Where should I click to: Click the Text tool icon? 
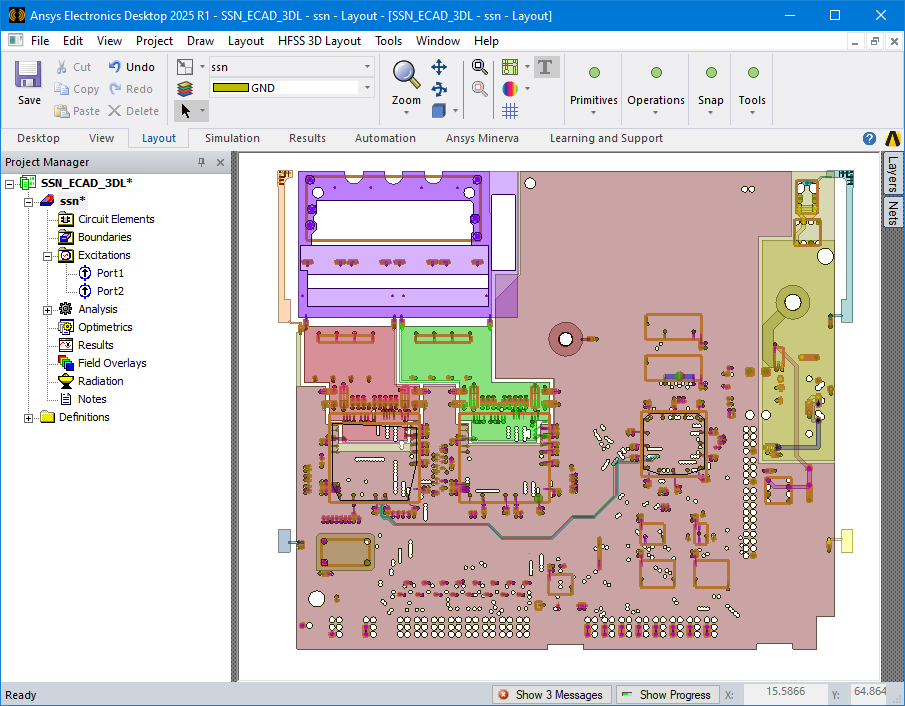546,67
